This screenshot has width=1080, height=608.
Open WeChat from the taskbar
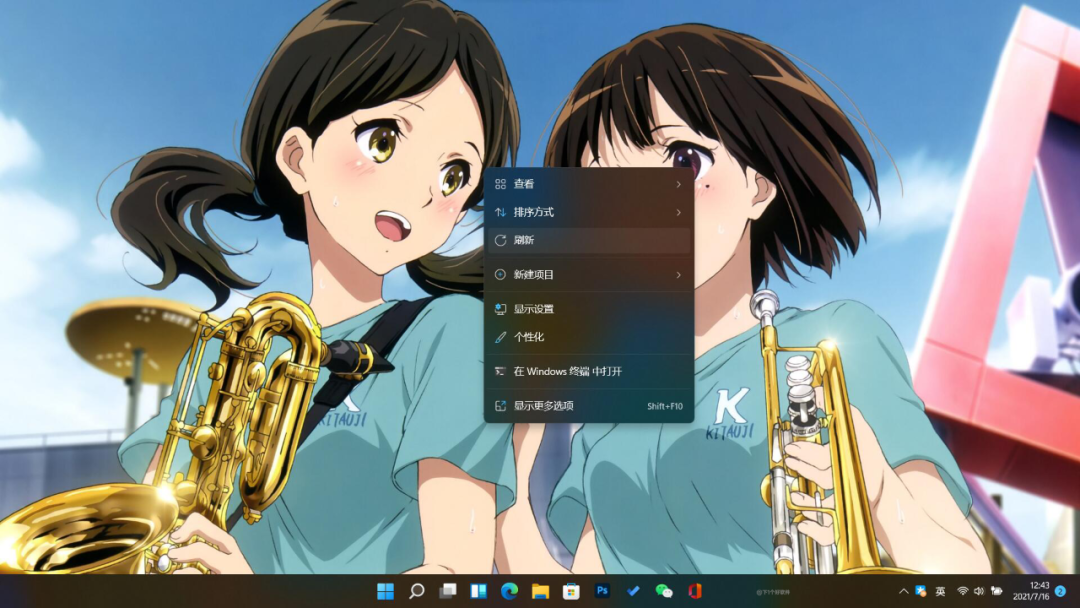[x=664, y=591]
